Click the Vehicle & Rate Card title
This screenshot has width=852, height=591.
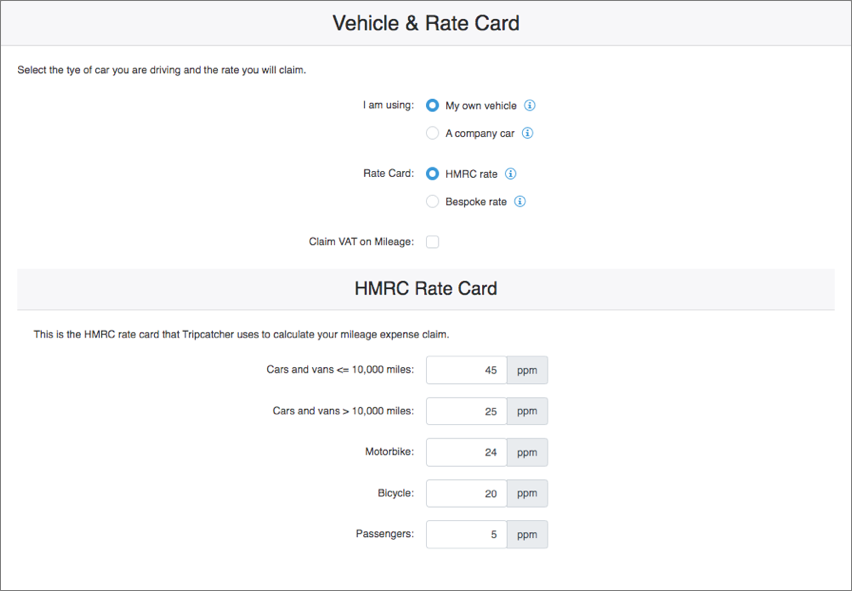(x=425, y=23)
